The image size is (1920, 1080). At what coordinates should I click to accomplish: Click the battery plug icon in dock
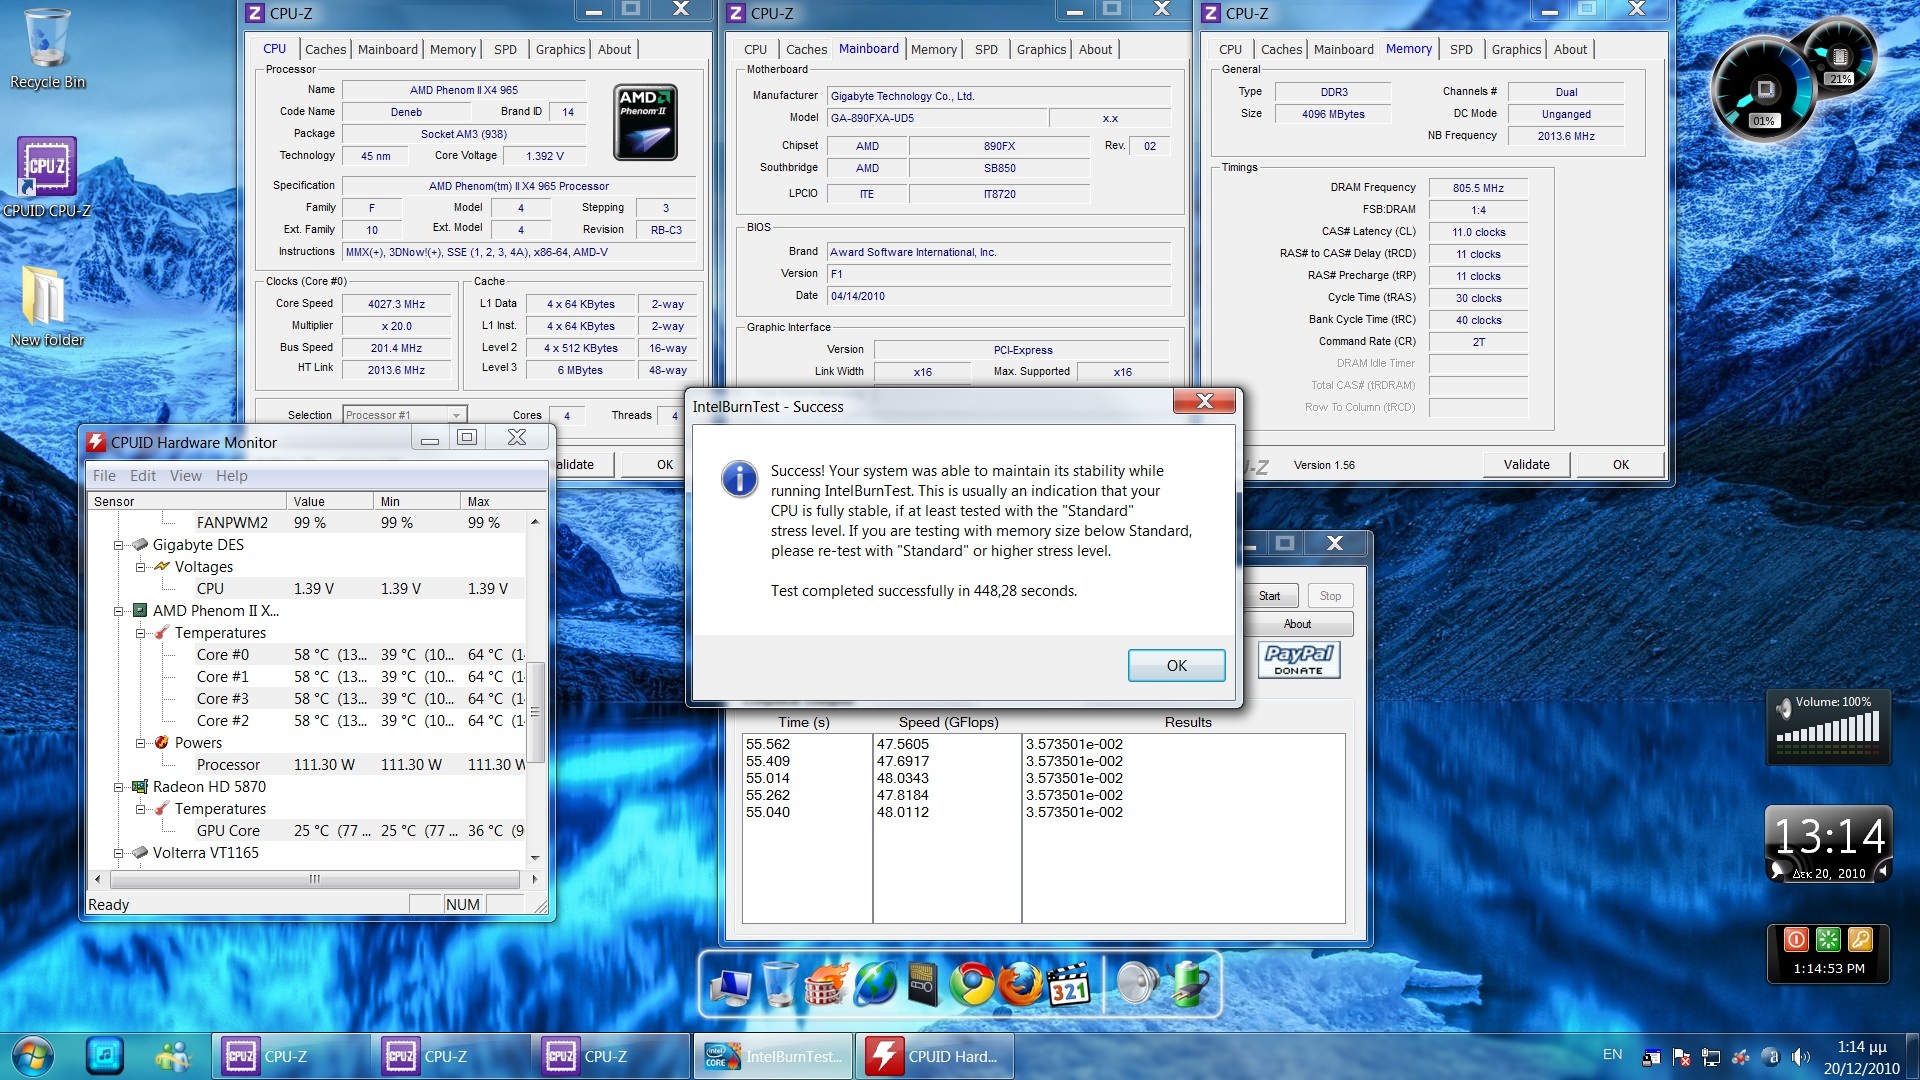click(x=1190, y=984)
